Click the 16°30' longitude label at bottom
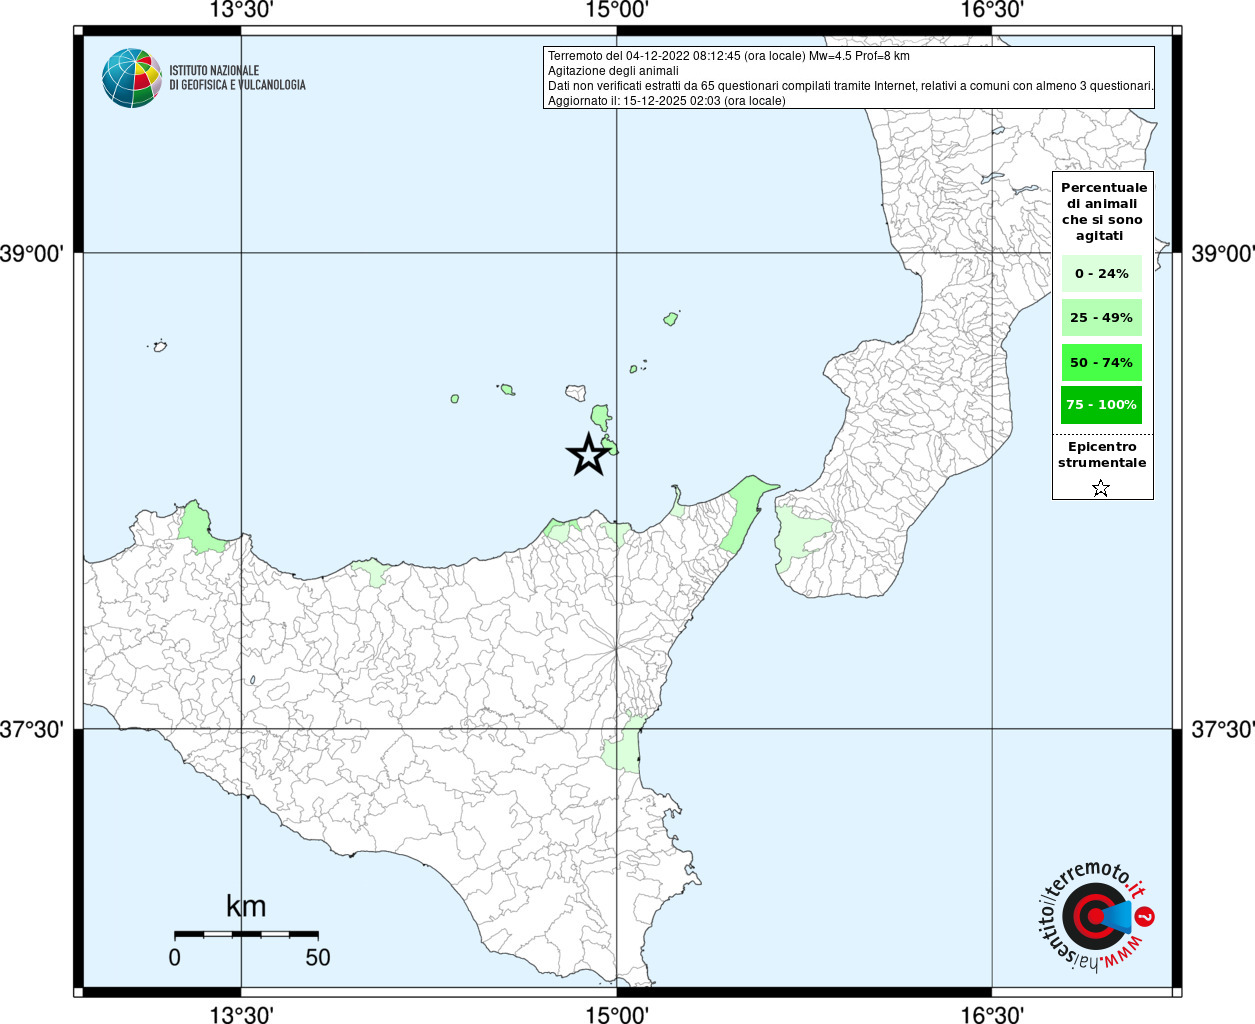 click(992, 1015)
